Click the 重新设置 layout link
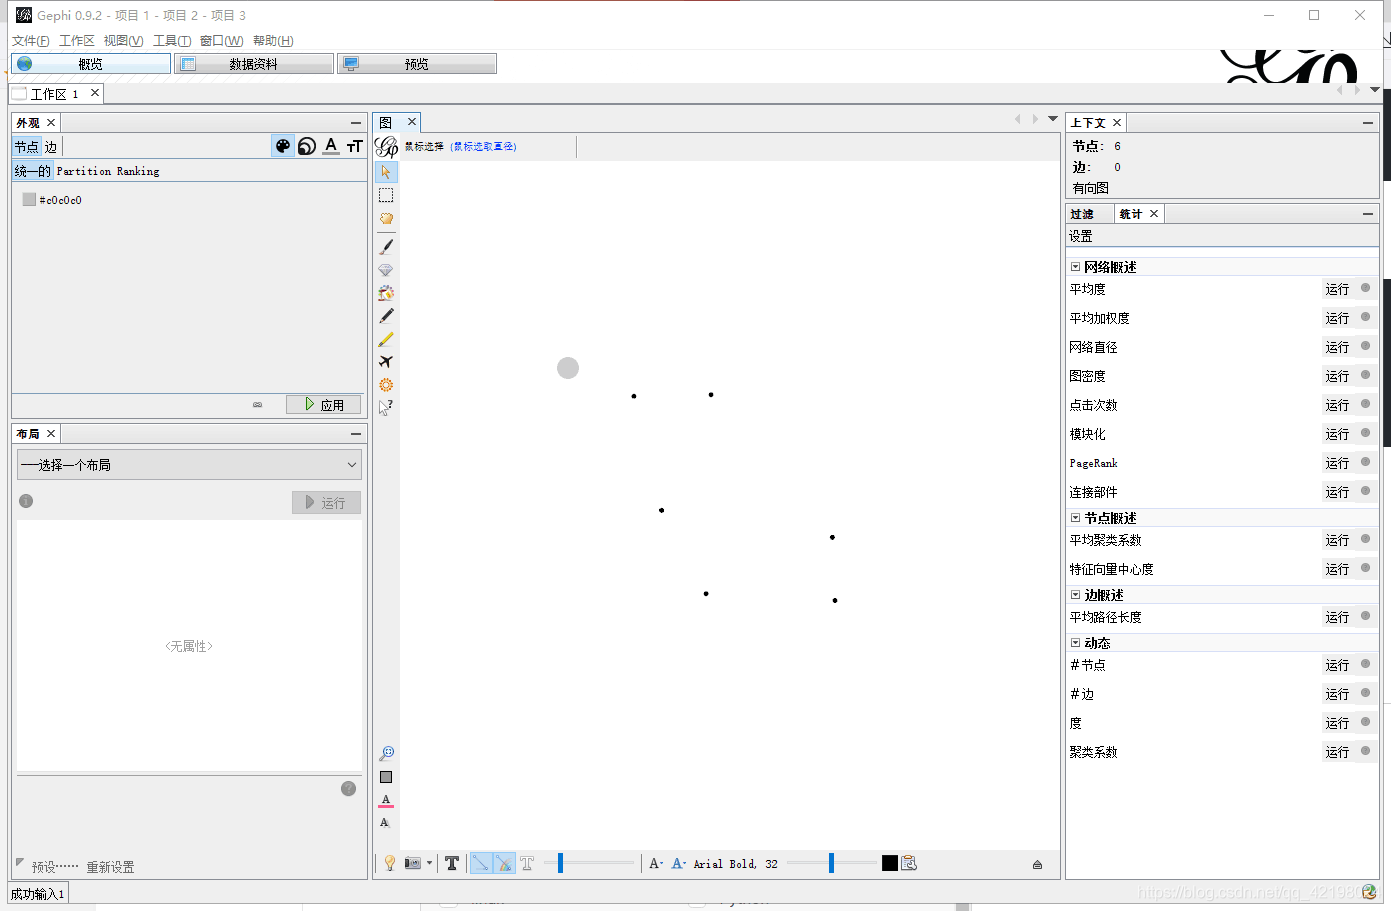The width and height of the screenshot is (1391, 911). [110, 867]
